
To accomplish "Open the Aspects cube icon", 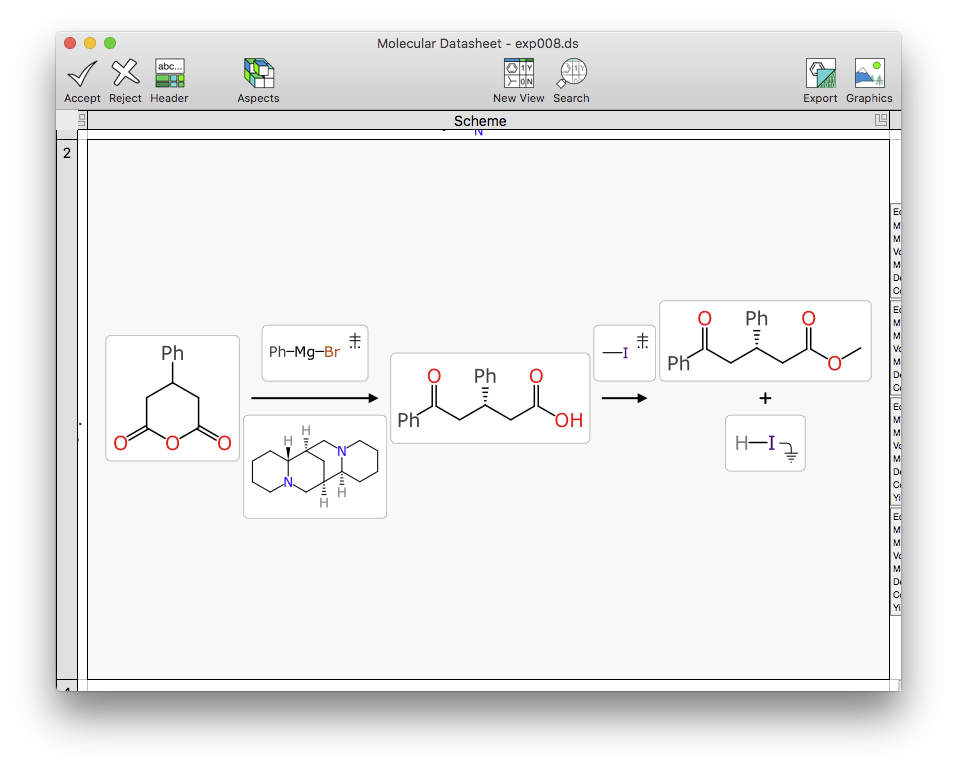I will pos(259,73).
